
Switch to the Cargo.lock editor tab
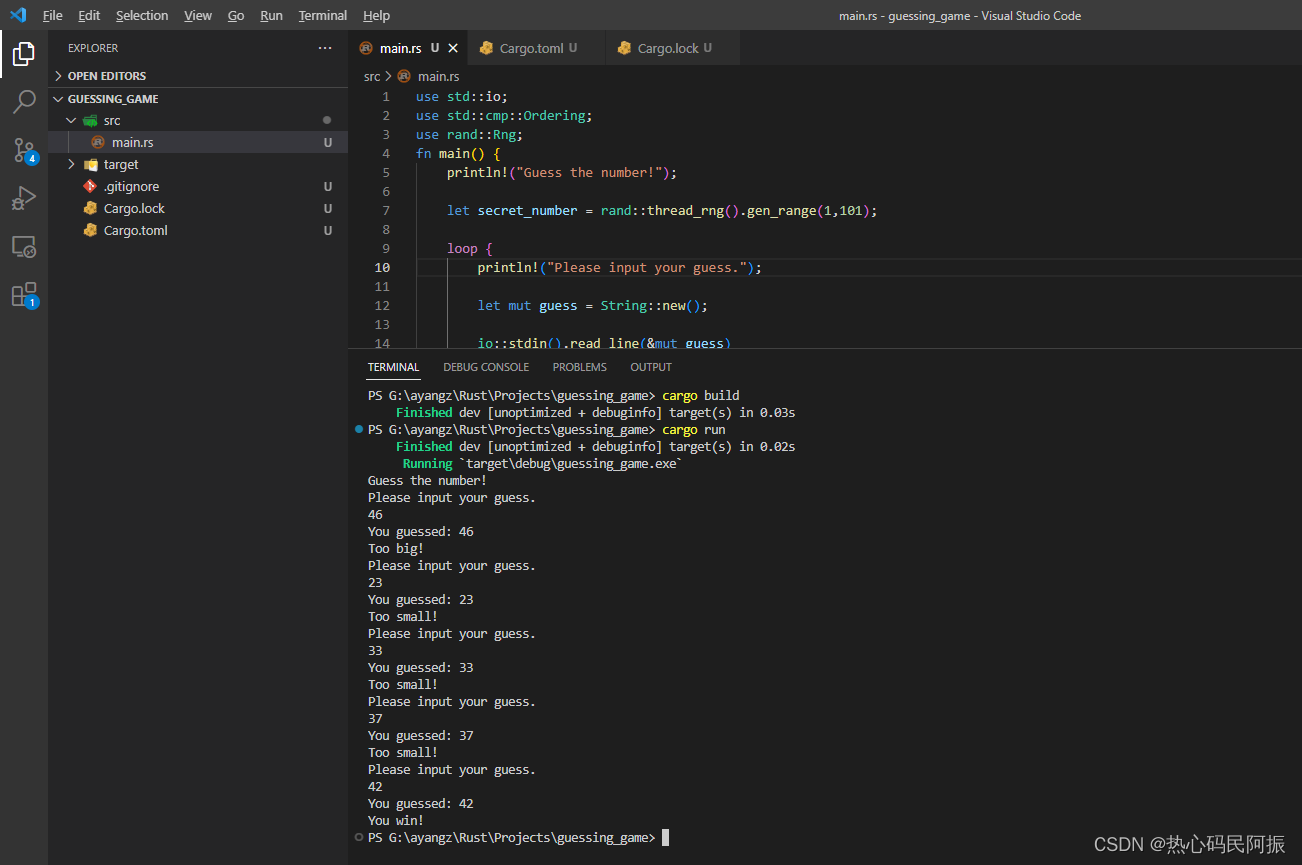click(673, 48)
